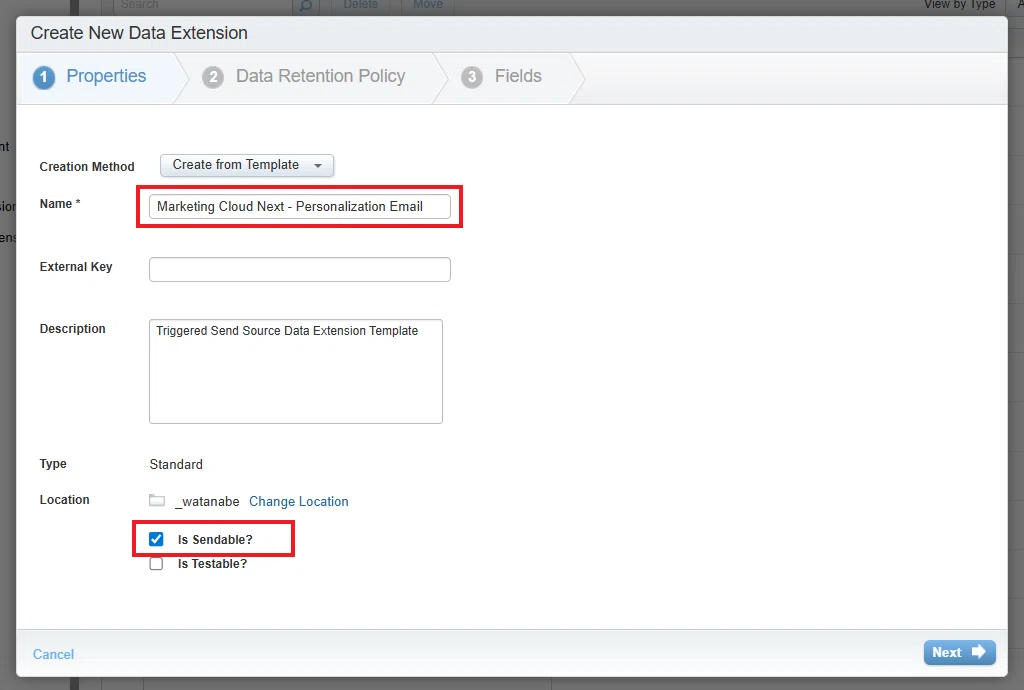
Task: Click the 'Is Testable?' label text
Action: pyautogui.click(x=212, y=564)
